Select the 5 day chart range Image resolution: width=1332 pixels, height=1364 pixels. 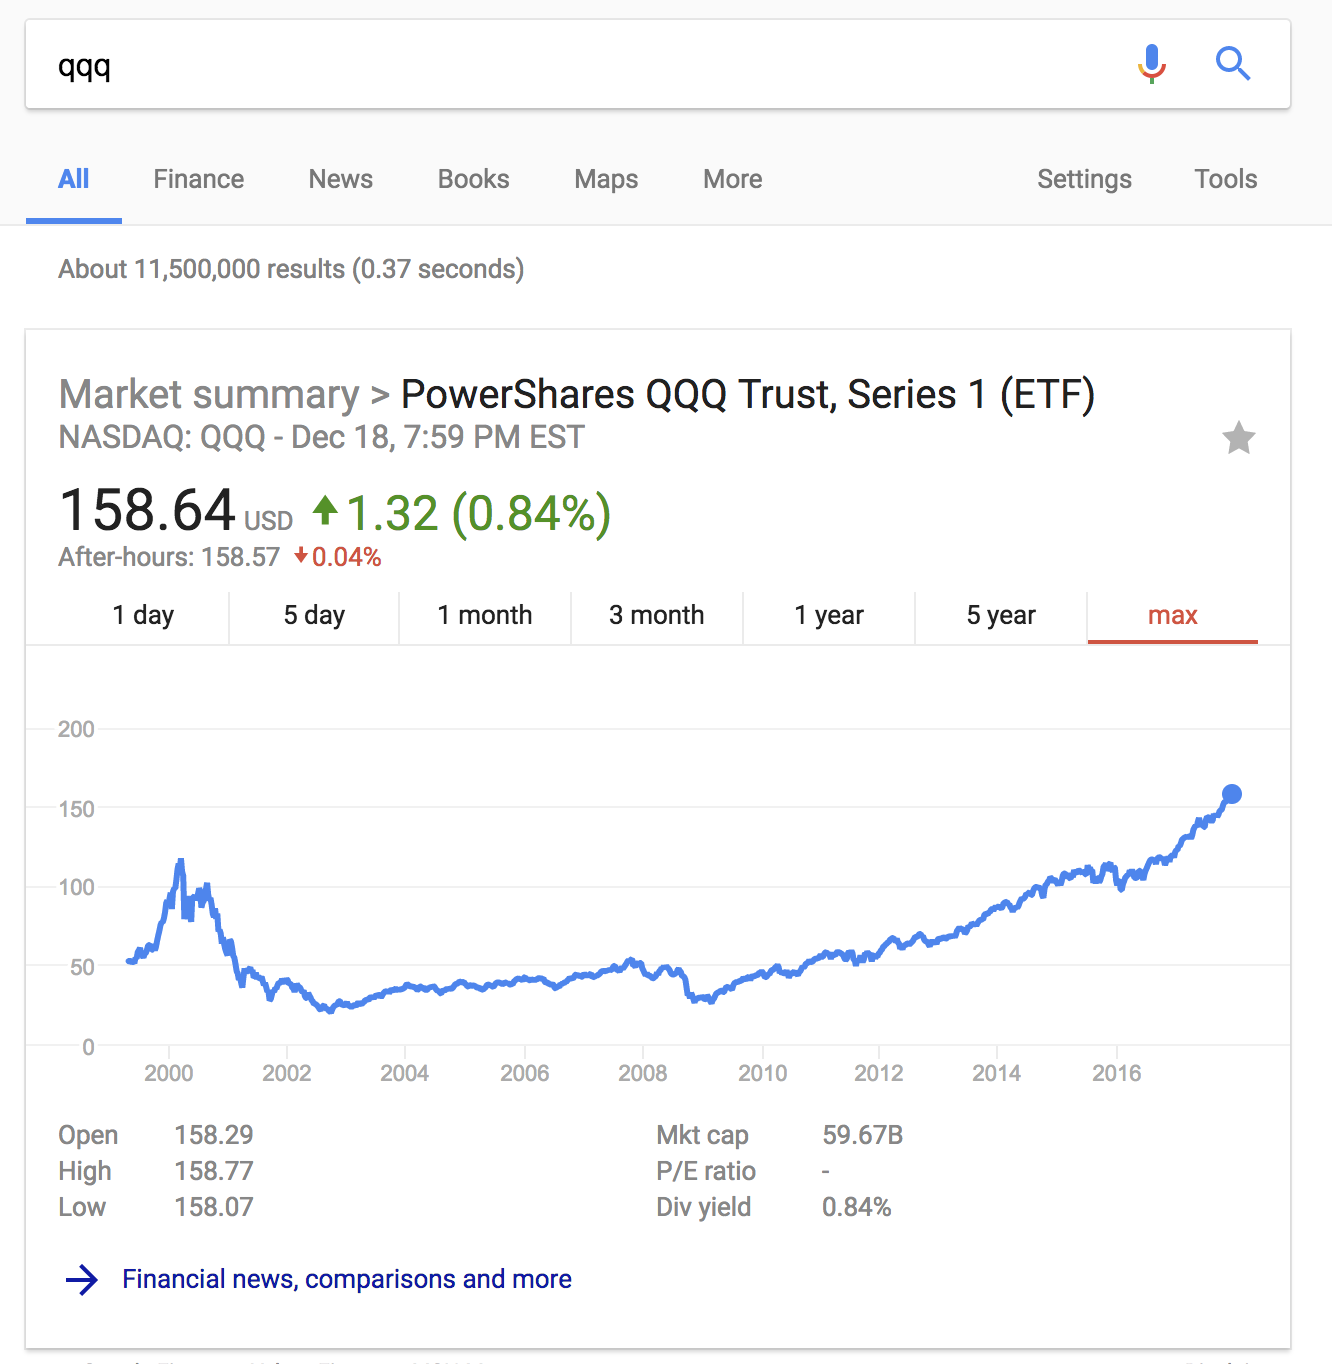click(314, 615)
